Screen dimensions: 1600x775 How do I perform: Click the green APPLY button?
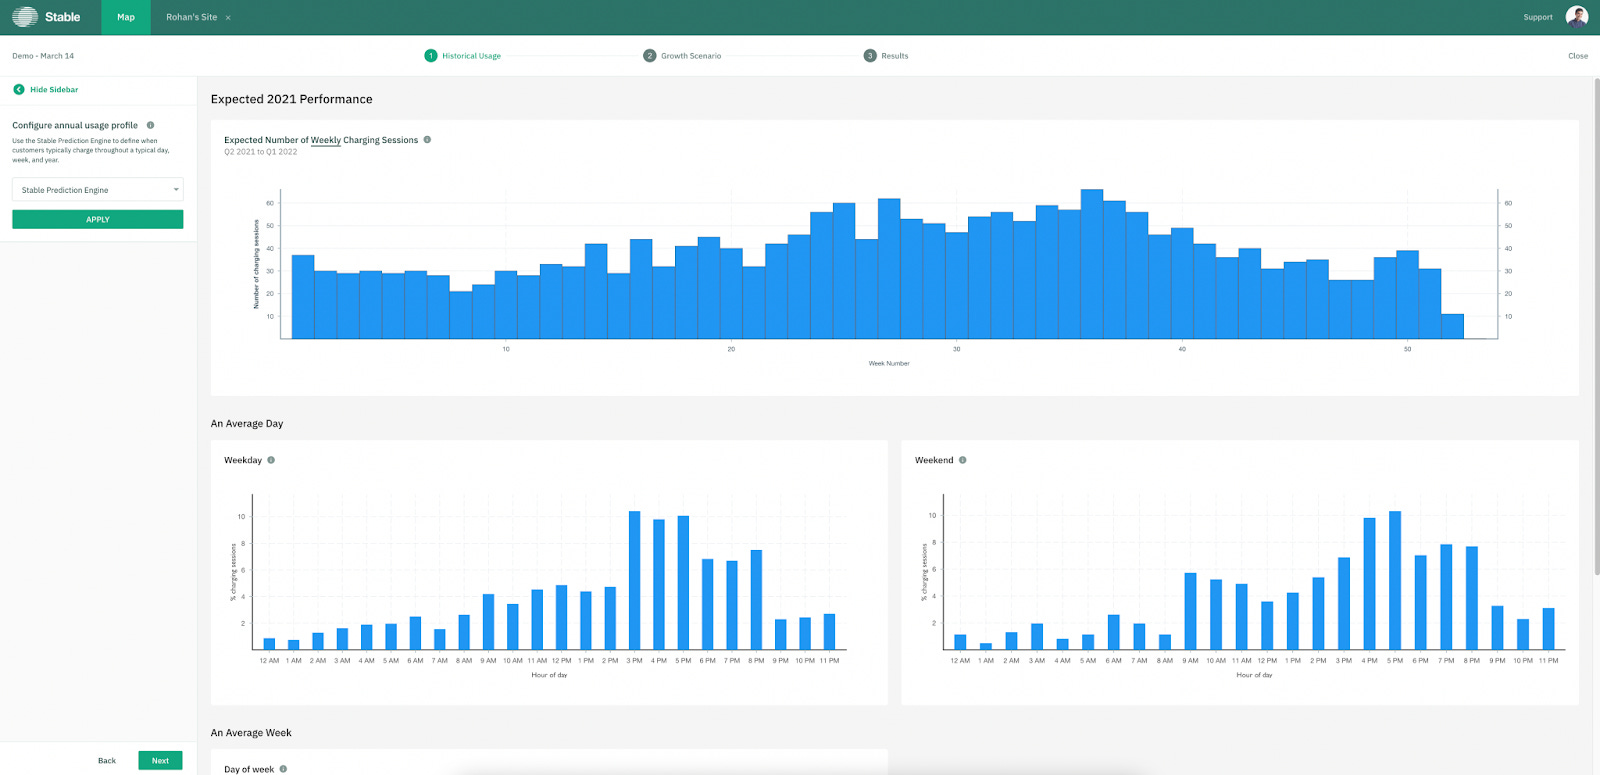98,219
